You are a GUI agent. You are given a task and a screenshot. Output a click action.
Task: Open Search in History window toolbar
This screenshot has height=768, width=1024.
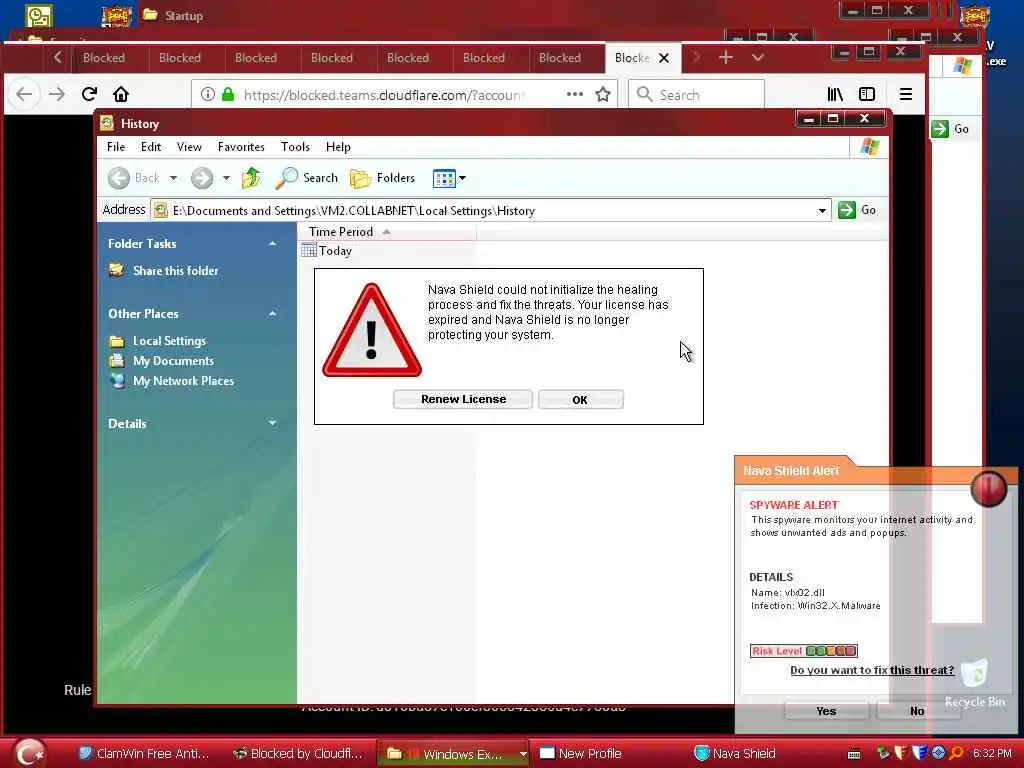(306, 178)
